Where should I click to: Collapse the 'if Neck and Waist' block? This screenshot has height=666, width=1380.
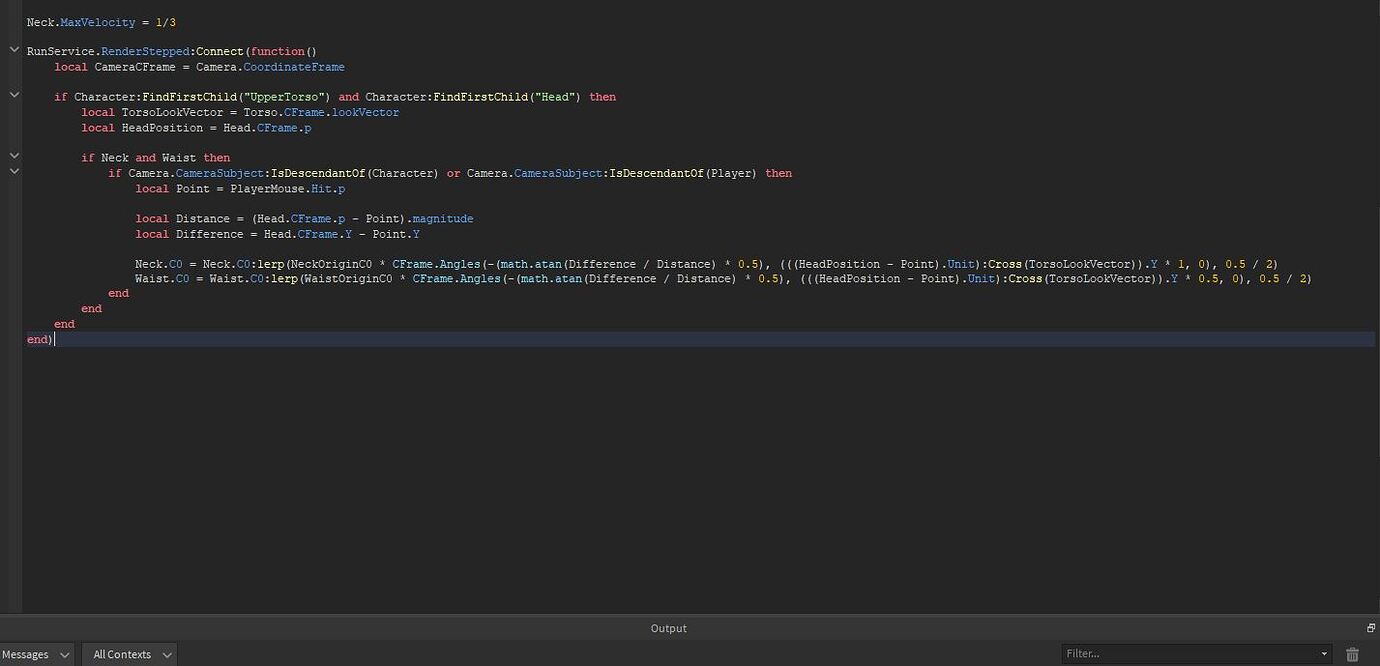tap(13, 155)
